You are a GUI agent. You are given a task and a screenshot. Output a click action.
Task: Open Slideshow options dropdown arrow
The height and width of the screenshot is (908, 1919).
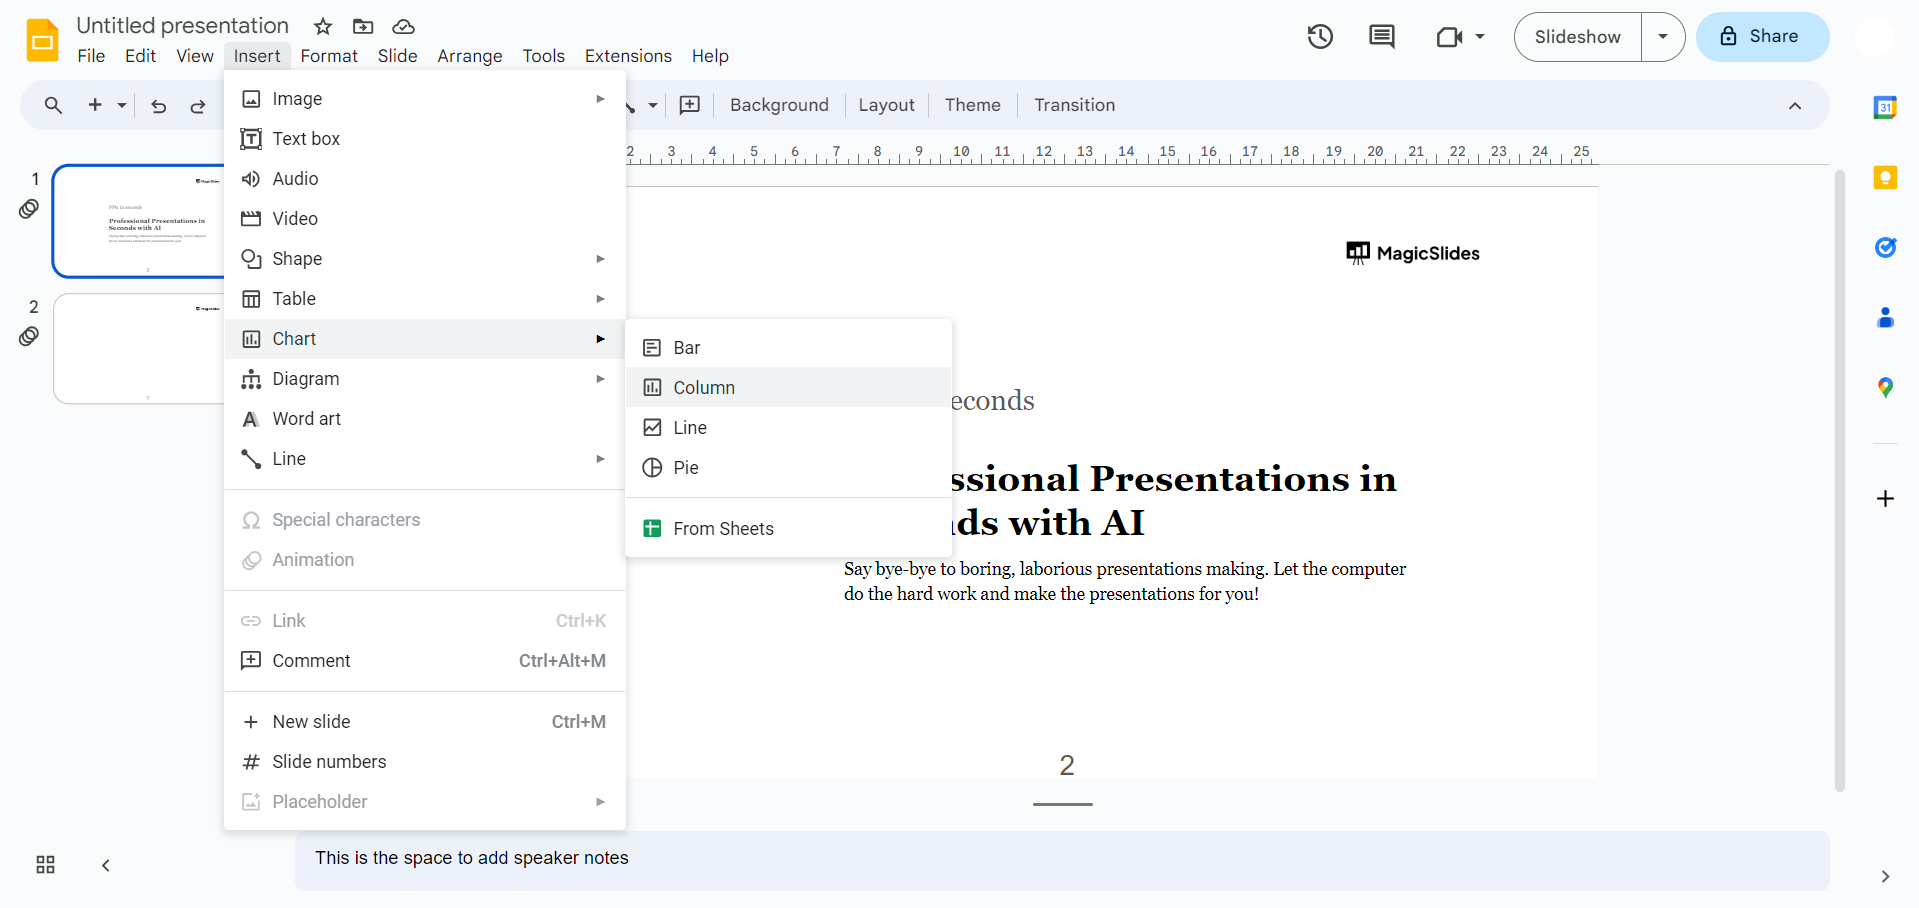click(x=1663, y=37)
